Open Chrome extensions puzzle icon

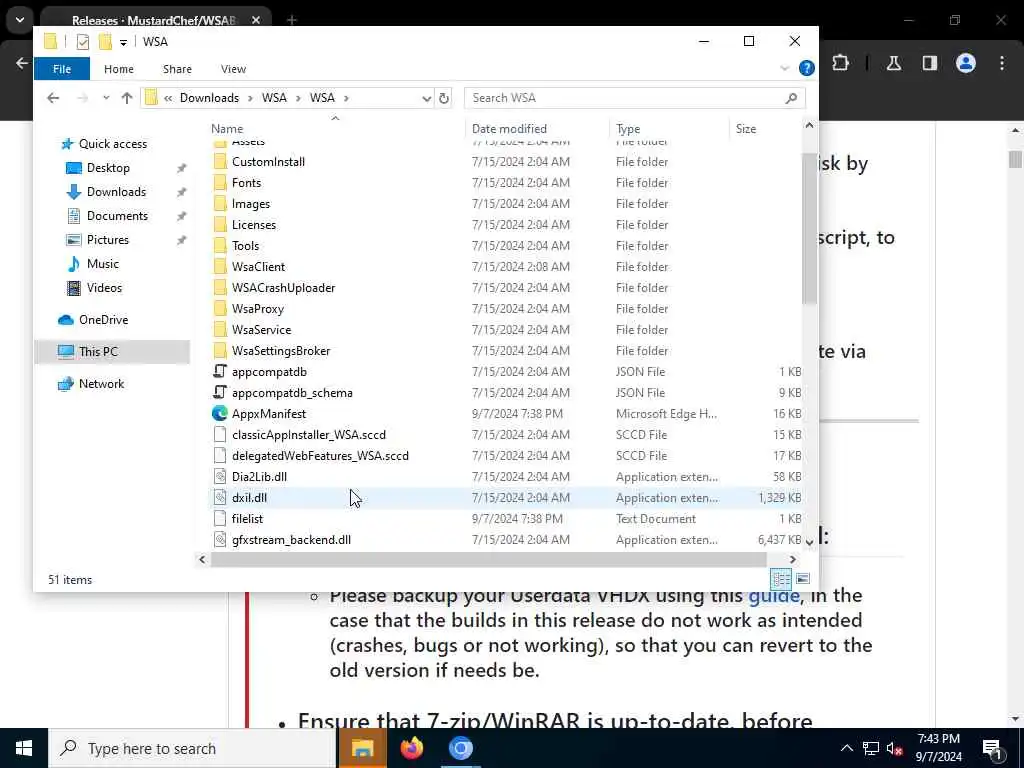click(x=840, y=63)
